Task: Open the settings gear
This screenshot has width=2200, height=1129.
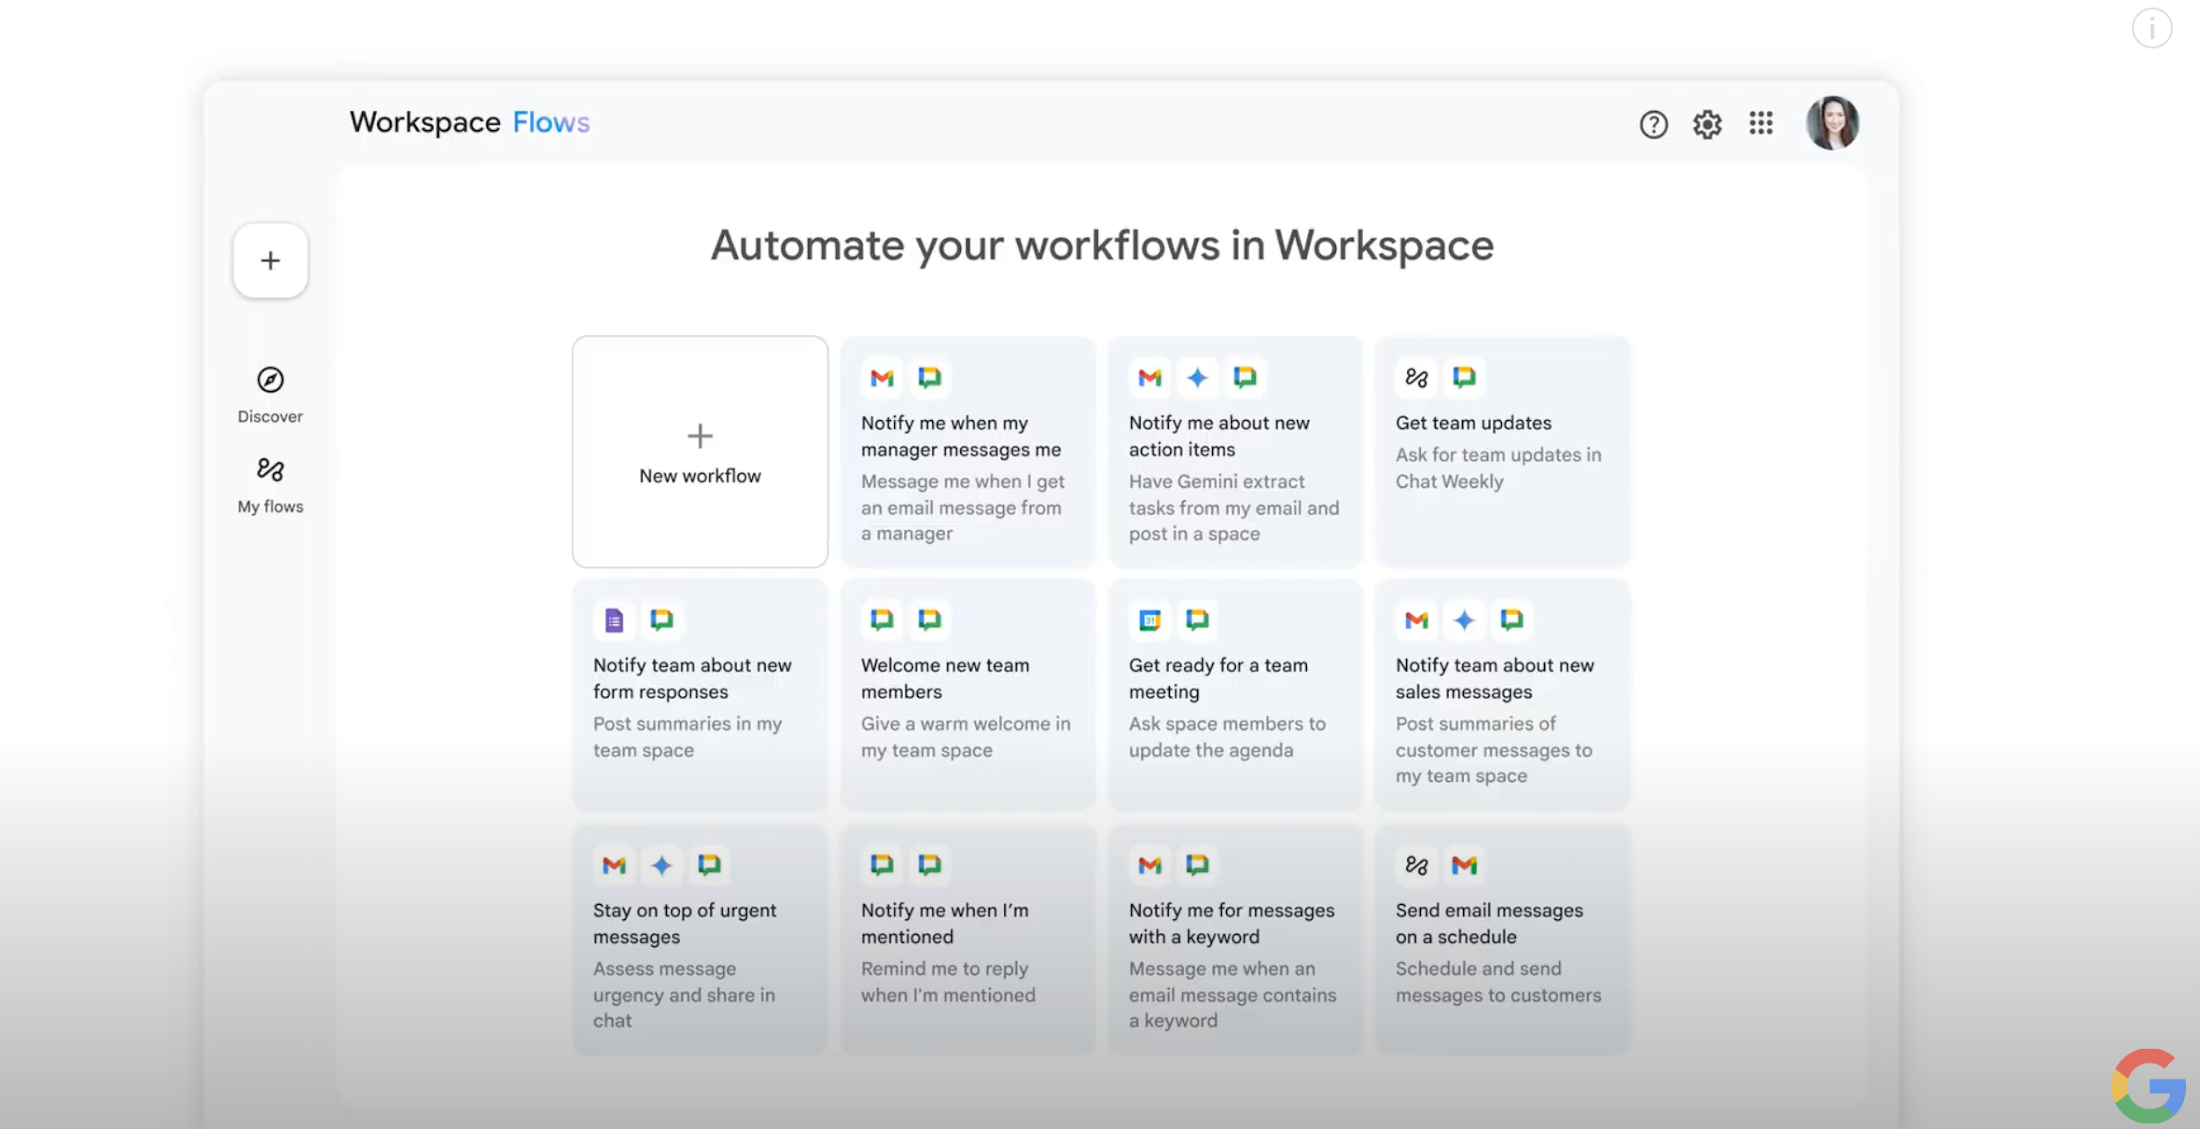Action: pos(1707,124)
